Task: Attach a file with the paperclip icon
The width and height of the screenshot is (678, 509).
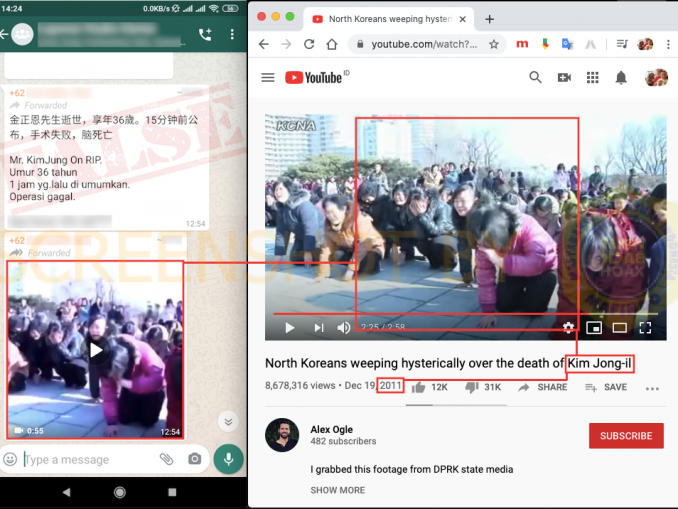Action: click(x=166, y=459)
